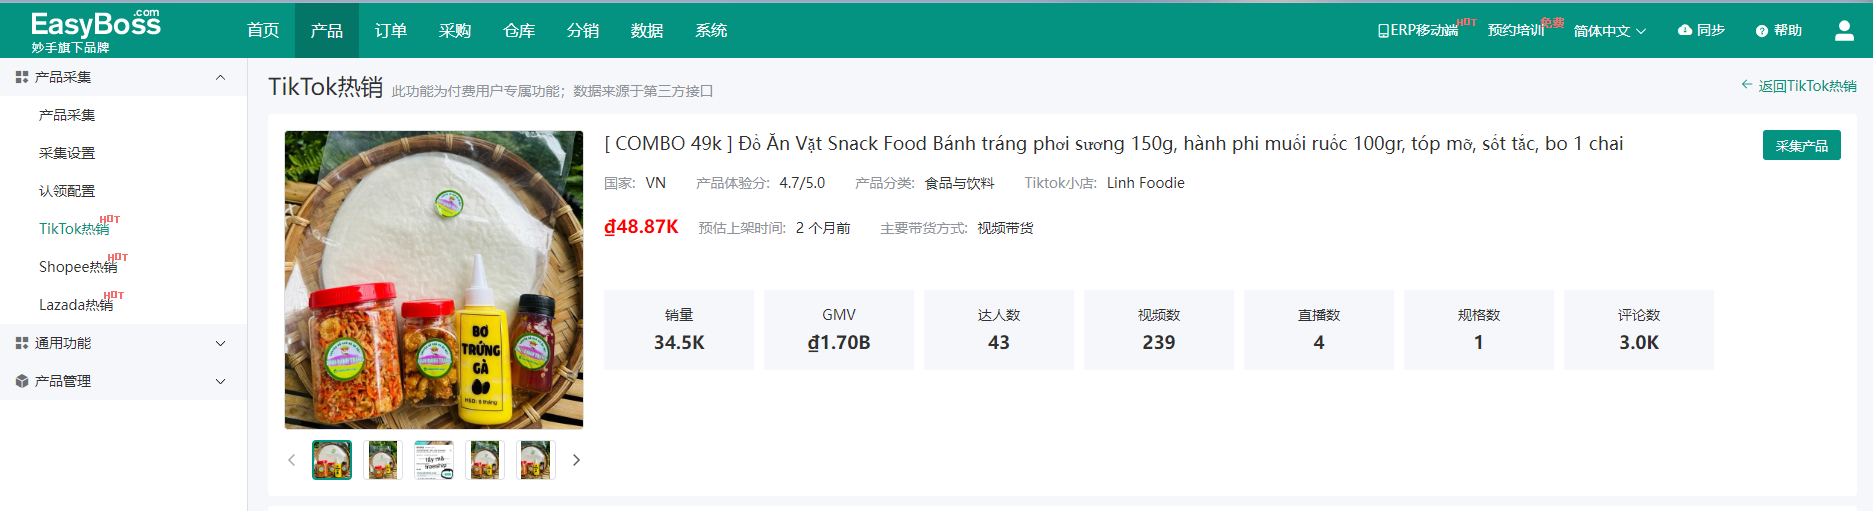The image size is (1873, 511).
Task: Open the help question mark icon 帮助
Action: coord(1778,30)
